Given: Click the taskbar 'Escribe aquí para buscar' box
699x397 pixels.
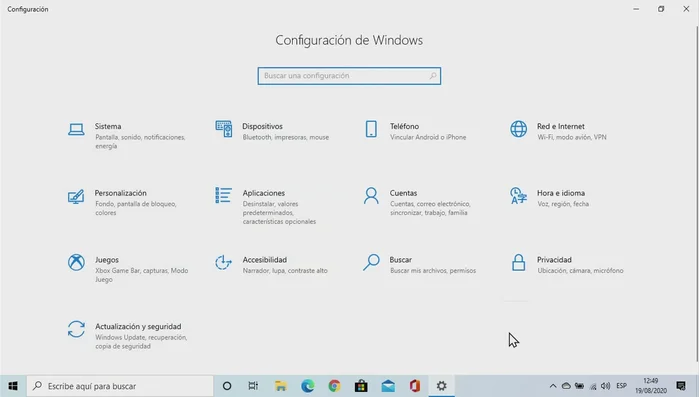Looking at the screenshot, I should pos(120,386).
